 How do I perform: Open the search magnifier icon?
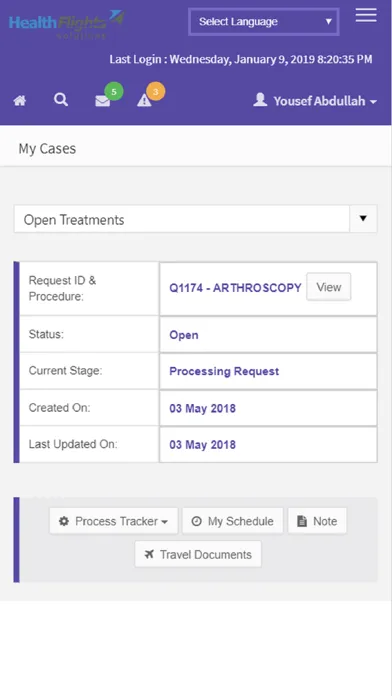61,100
